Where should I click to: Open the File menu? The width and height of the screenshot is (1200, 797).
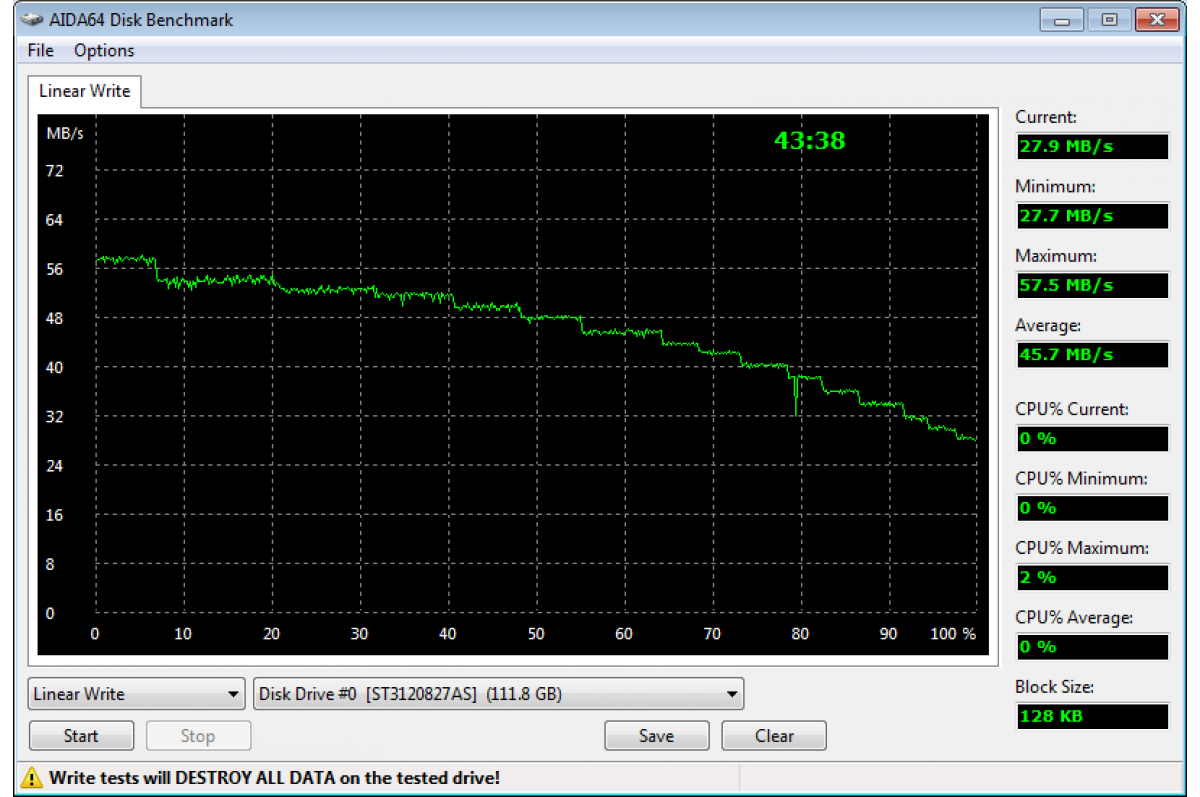41,50
